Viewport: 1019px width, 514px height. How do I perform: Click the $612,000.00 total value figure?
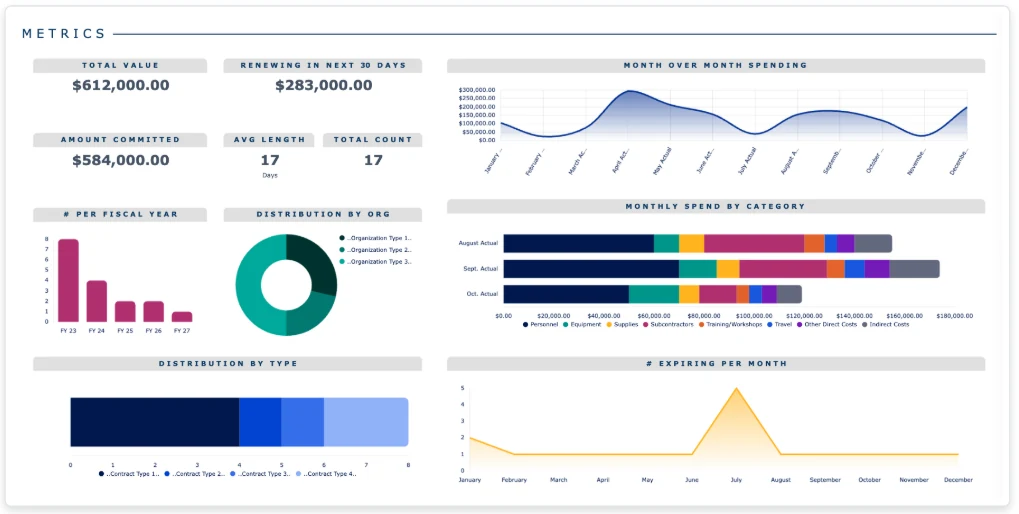[x=121, y=85]
